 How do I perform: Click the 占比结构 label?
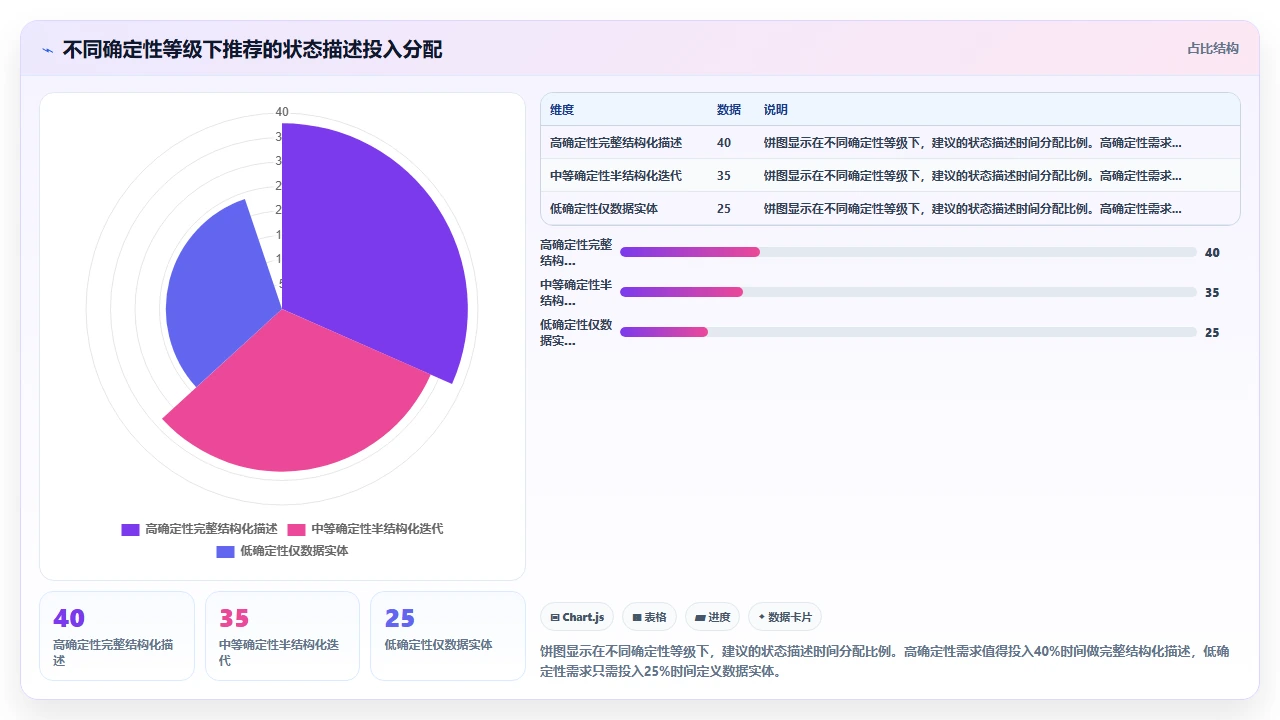(1212, 48)
